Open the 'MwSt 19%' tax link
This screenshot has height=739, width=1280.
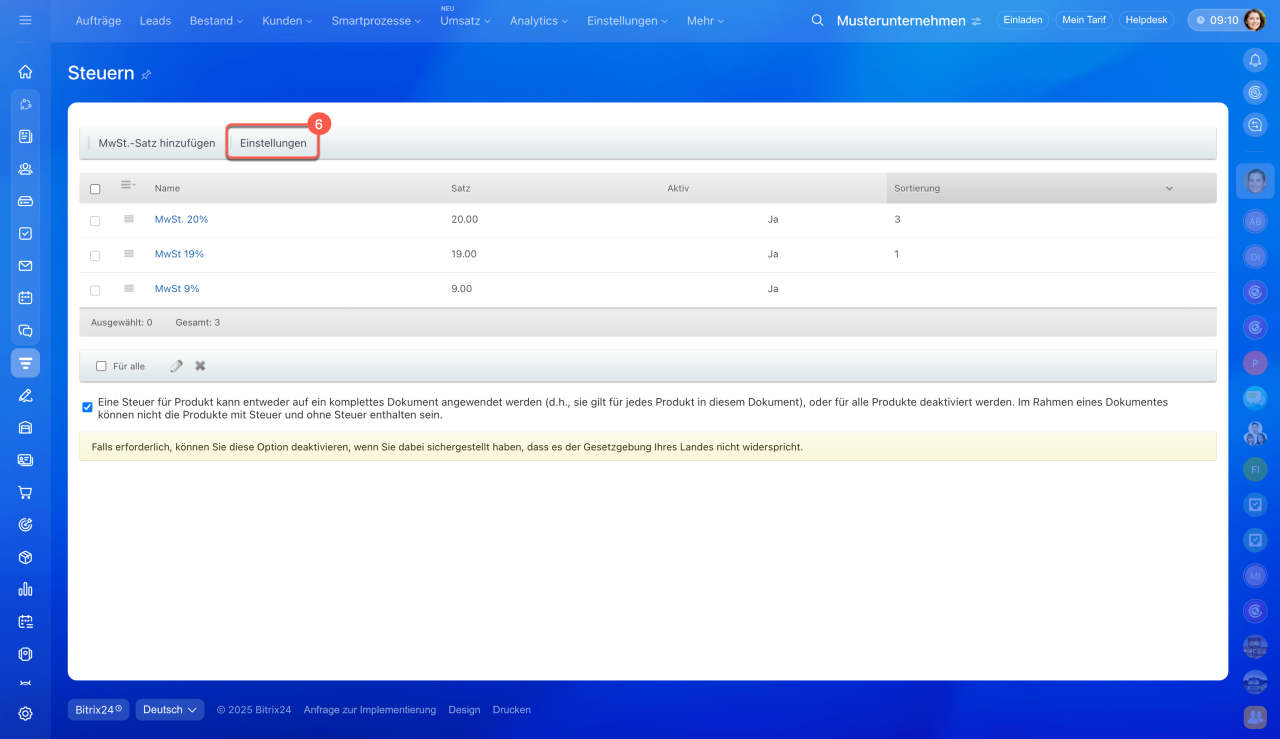coord(179,254)
